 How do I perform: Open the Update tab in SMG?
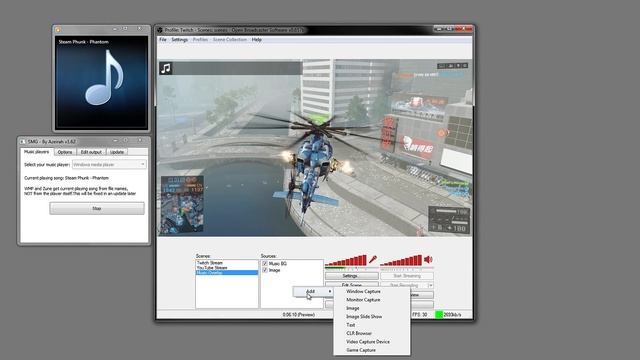(117, 152)
